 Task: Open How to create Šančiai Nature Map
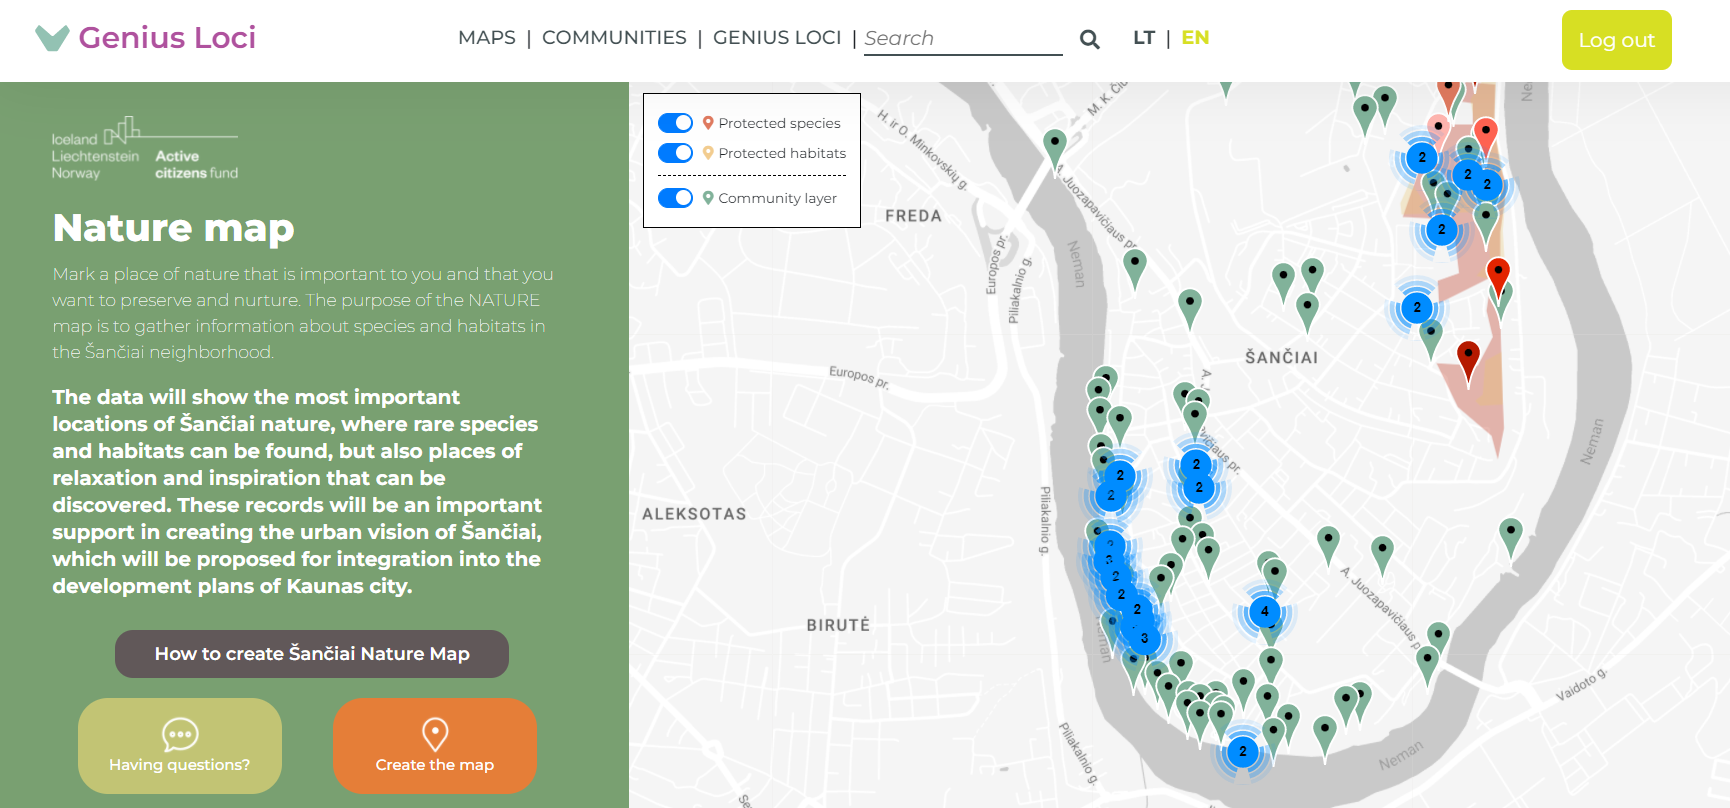point(312,654)
